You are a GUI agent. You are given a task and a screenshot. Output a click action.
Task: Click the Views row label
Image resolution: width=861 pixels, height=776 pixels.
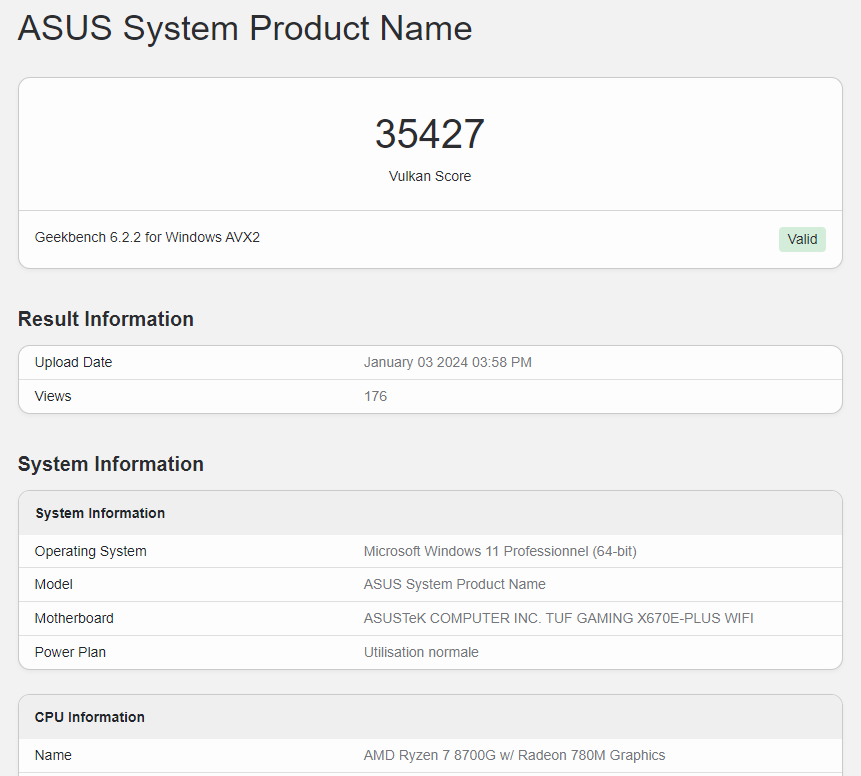click(x=53, y=396)
